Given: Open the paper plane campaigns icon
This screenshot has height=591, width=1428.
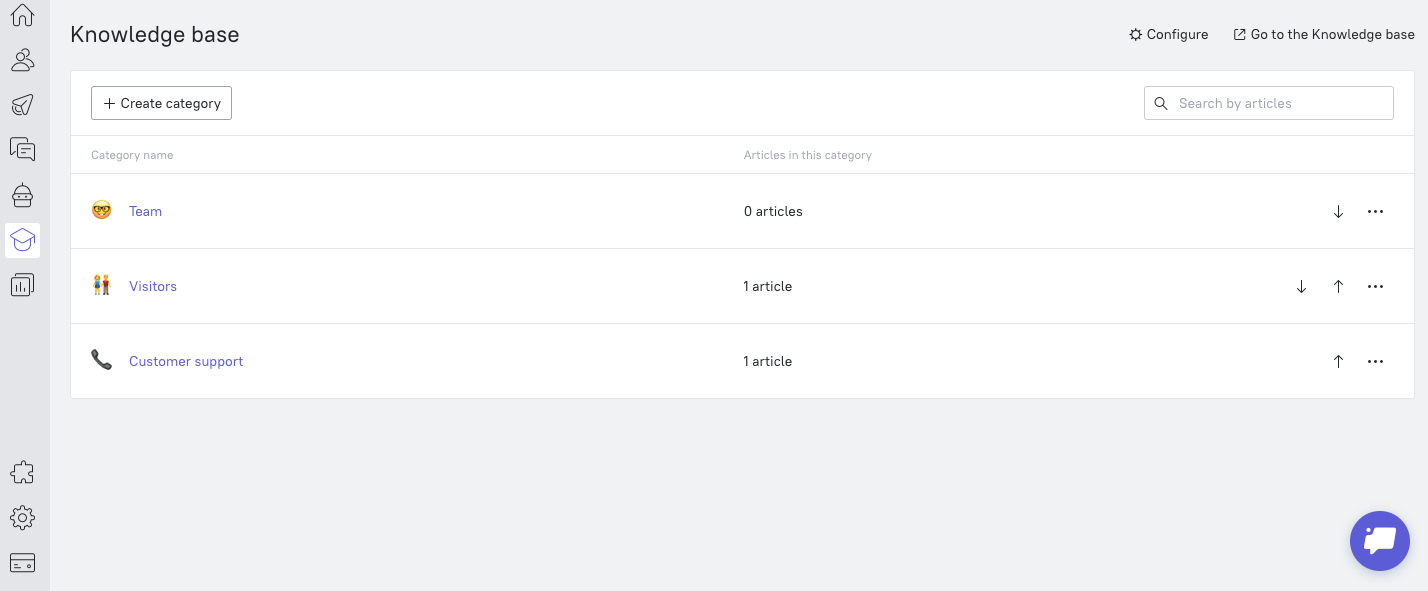Looking at the screenshot, I should [x=22, y=105].
